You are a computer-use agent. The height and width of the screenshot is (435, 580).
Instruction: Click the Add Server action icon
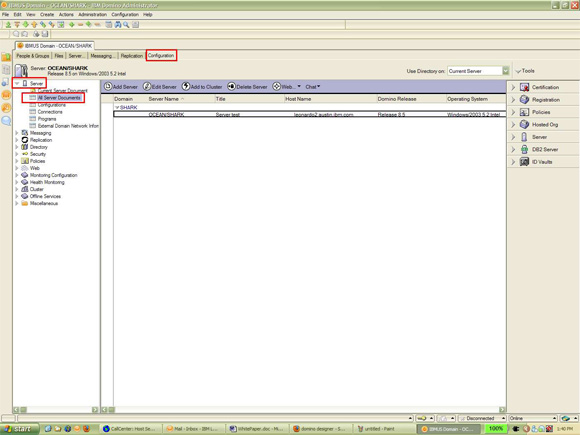pyautogui.click(x=108, y=87)
